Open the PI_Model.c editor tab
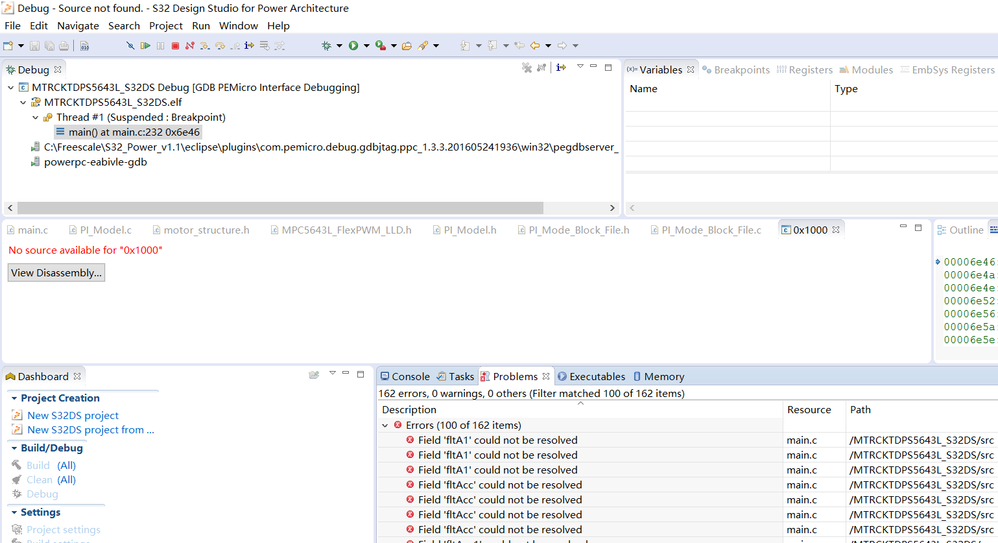 [101, 230]
